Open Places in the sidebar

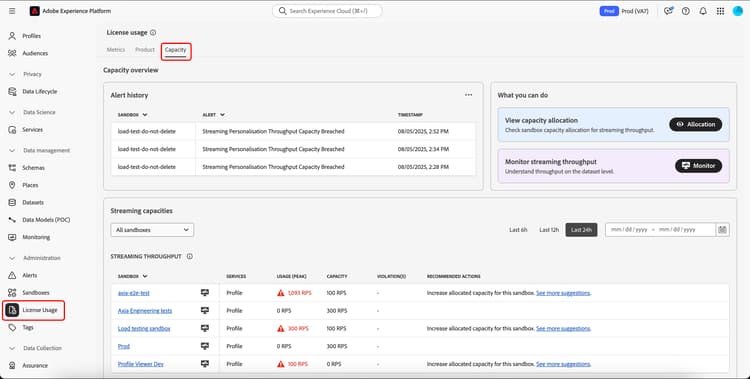[x=30, y=185]
